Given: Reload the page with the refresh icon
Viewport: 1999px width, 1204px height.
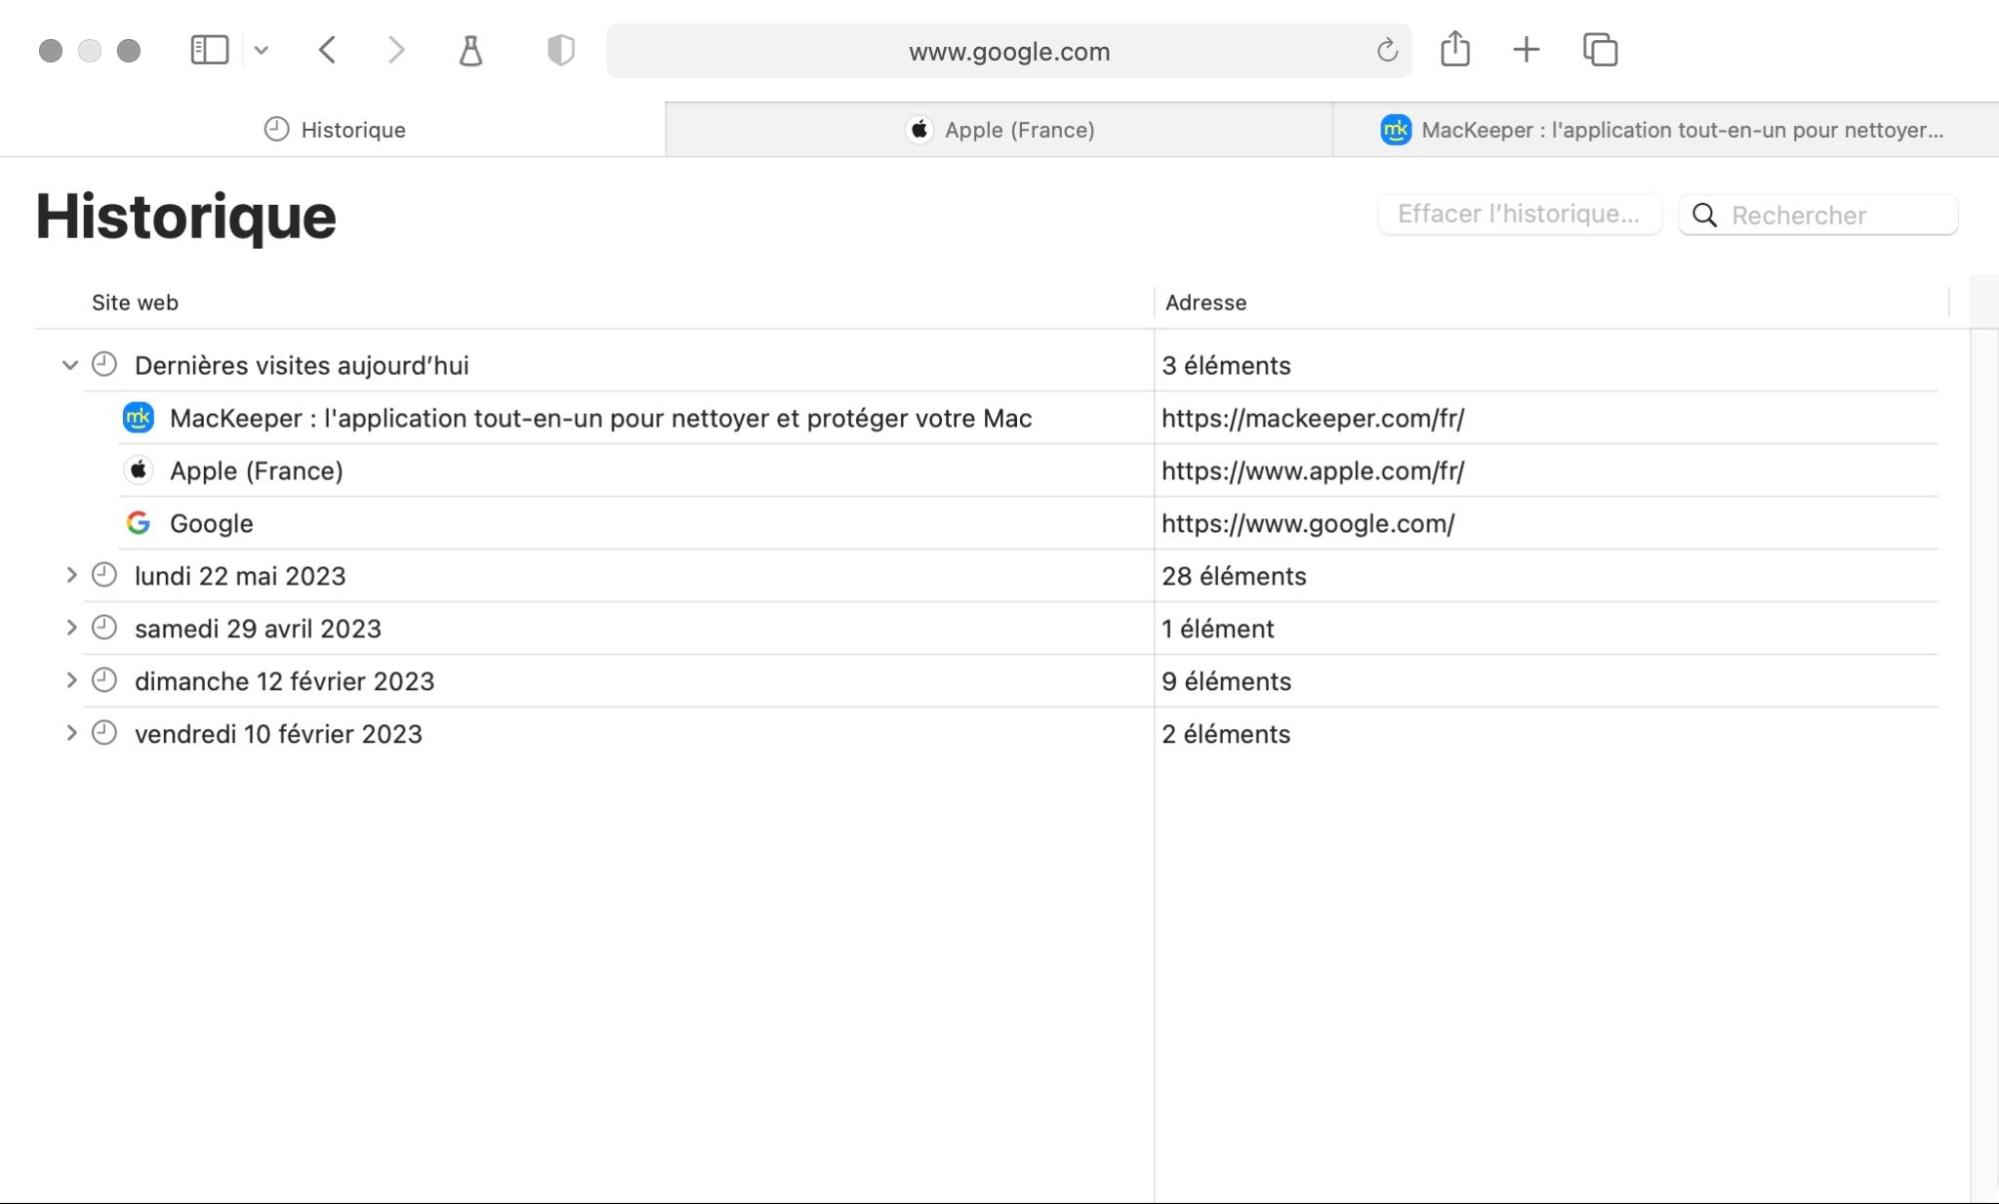Looking at the screenshot, I should 1387,50.
